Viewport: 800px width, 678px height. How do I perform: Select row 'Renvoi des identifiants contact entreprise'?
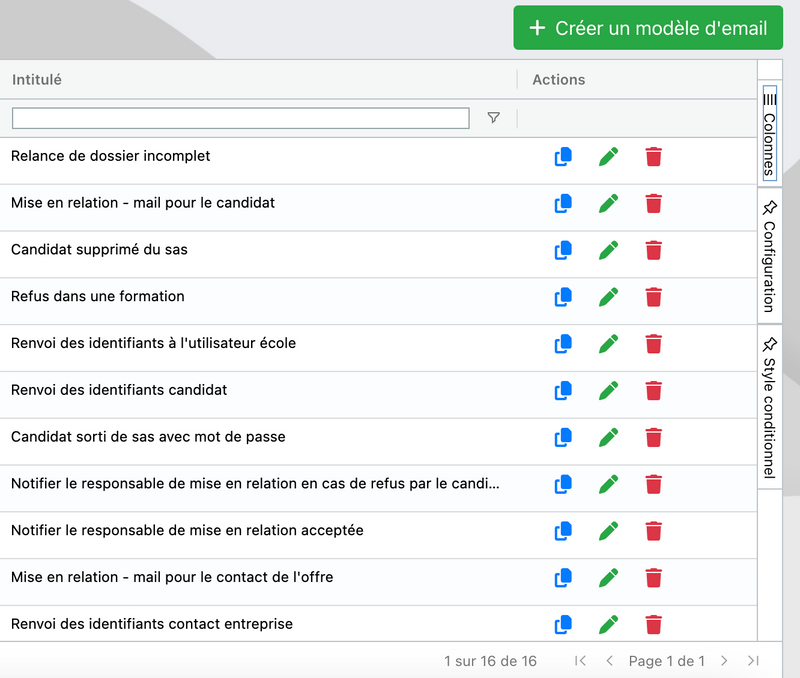pos(378,624)
